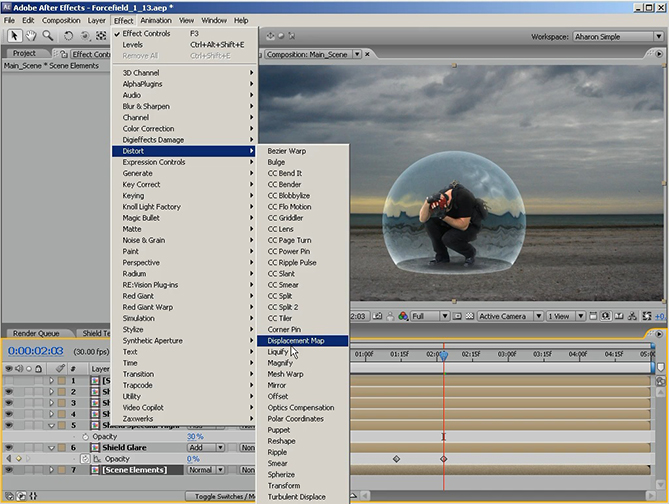669x504 pixels.
Task: Click Shield Glare opacity value 0%
Action: pyautogui.click(x=193, y=459)
